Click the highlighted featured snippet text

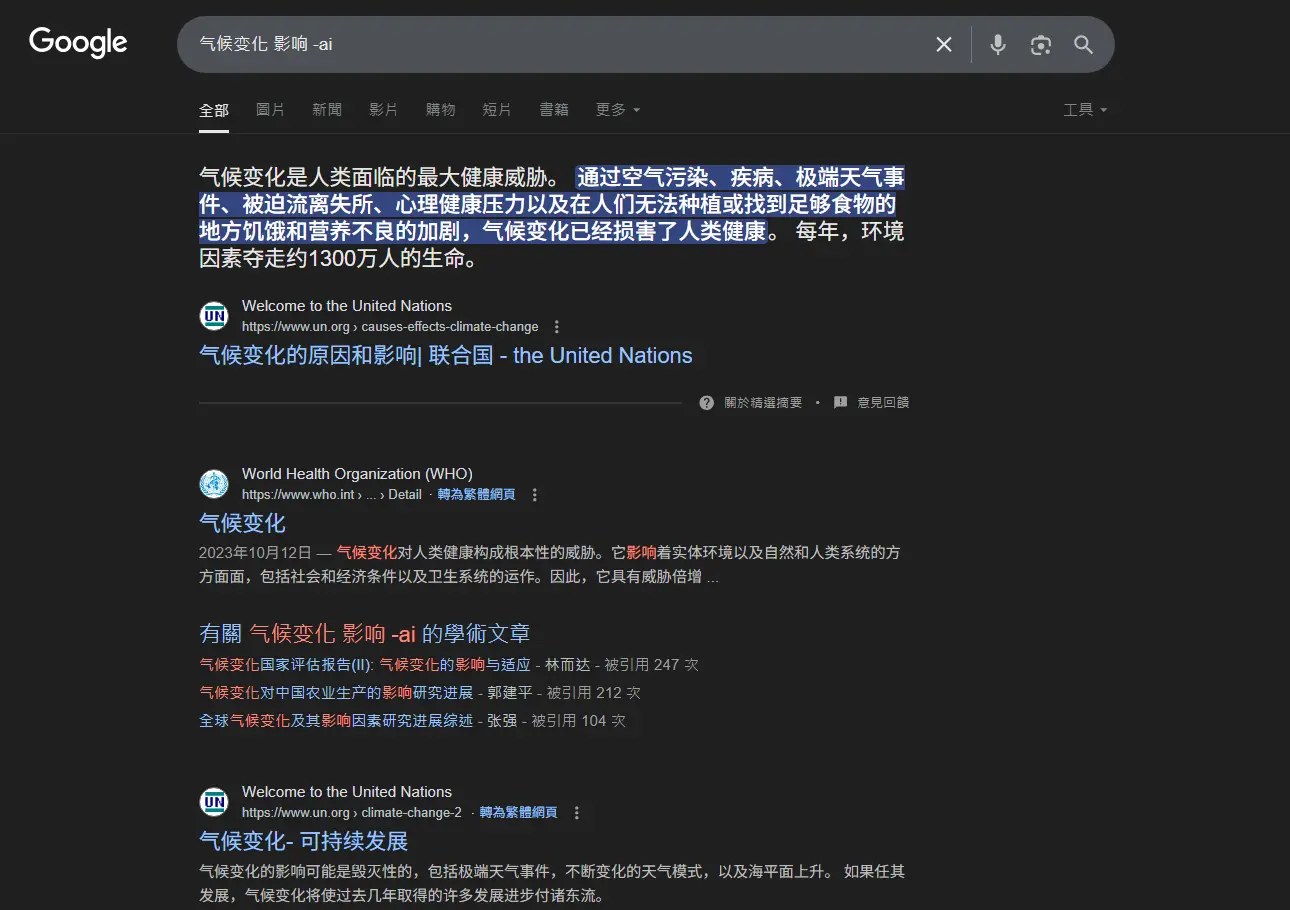(x=551, y=205)
